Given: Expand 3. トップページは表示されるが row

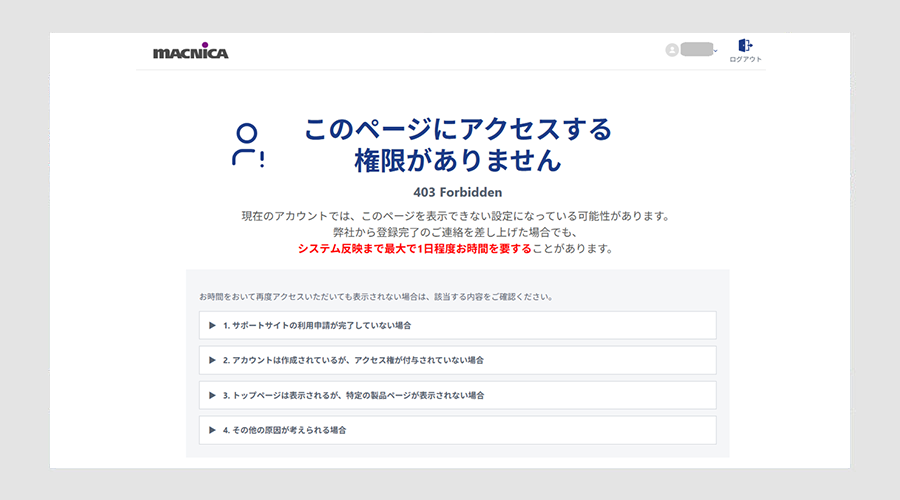Looking at the screenshot, I should (457, 396).
